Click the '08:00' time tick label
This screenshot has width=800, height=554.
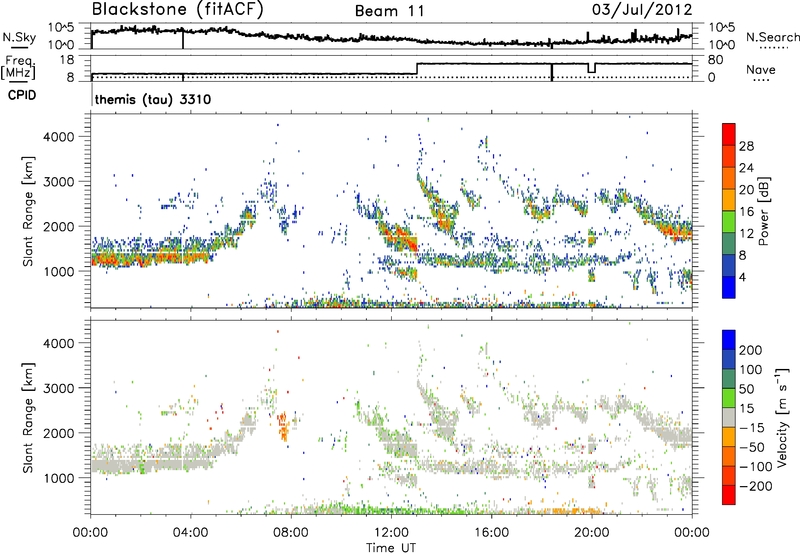click(x=291, y=533)
